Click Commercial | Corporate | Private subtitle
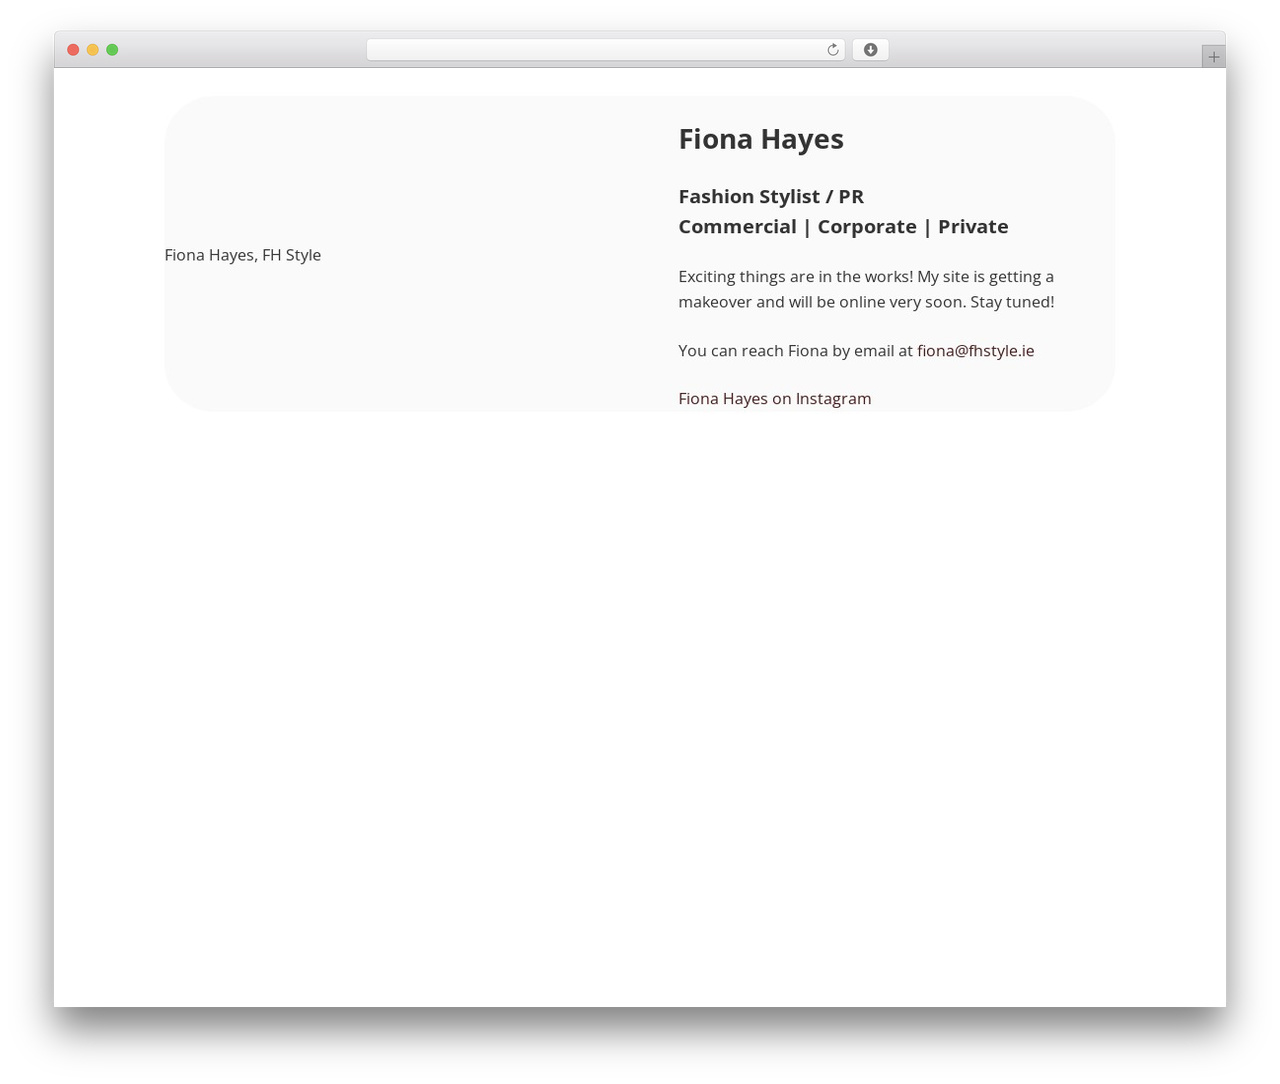1280x1084 pixels. click(843, 226)
